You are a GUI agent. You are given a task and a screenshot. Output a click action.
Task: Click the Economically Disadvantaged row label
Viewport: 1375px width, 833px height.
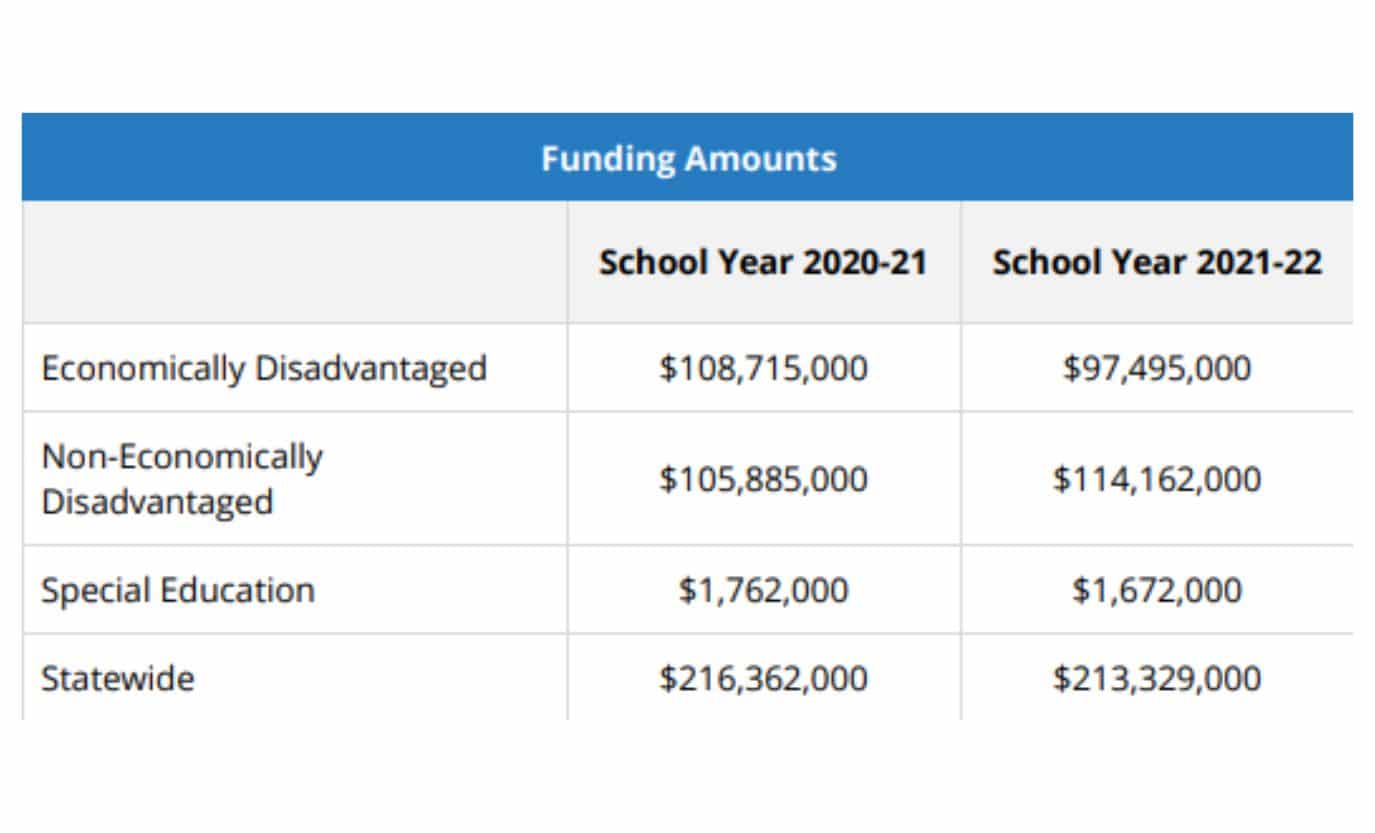click(264, 368)
